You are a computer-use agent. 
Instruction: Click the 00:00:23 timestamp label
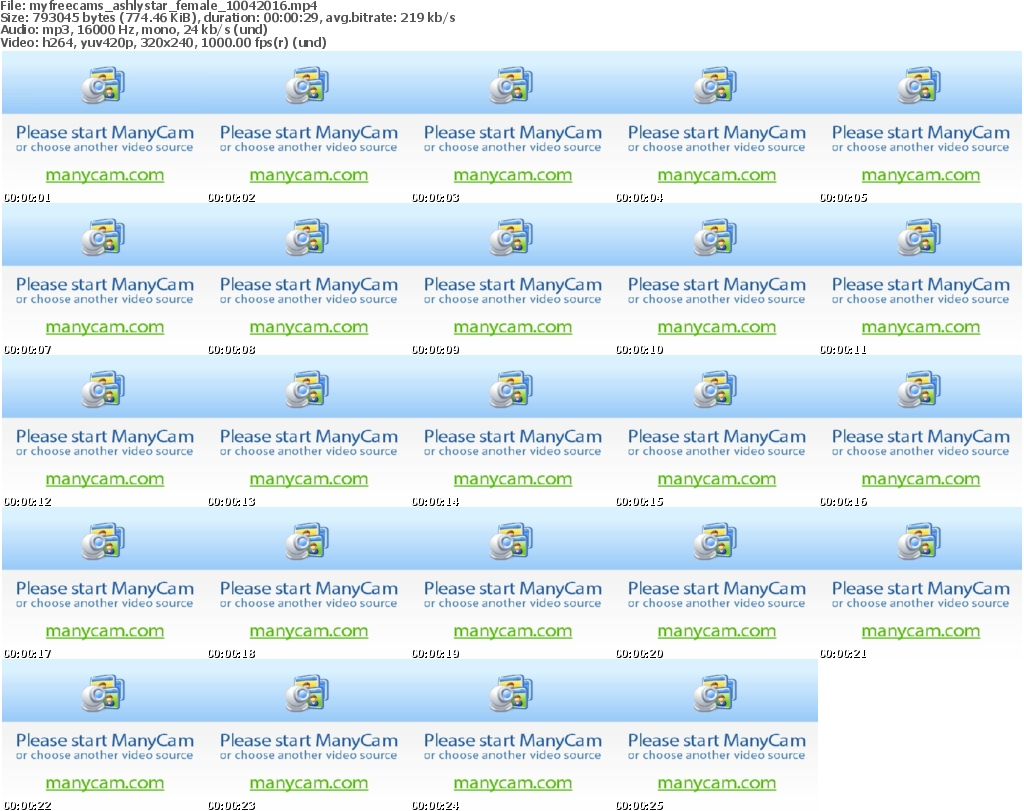pos(231,806)
